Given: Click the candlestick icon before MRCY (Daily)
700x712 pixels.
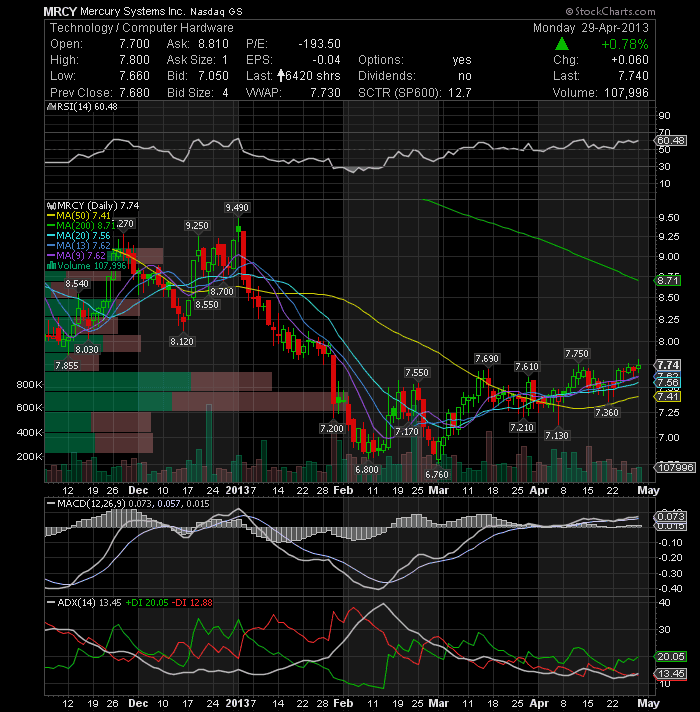Looking at the screenshot, I should pyautogui.click(x=51, y=206).
